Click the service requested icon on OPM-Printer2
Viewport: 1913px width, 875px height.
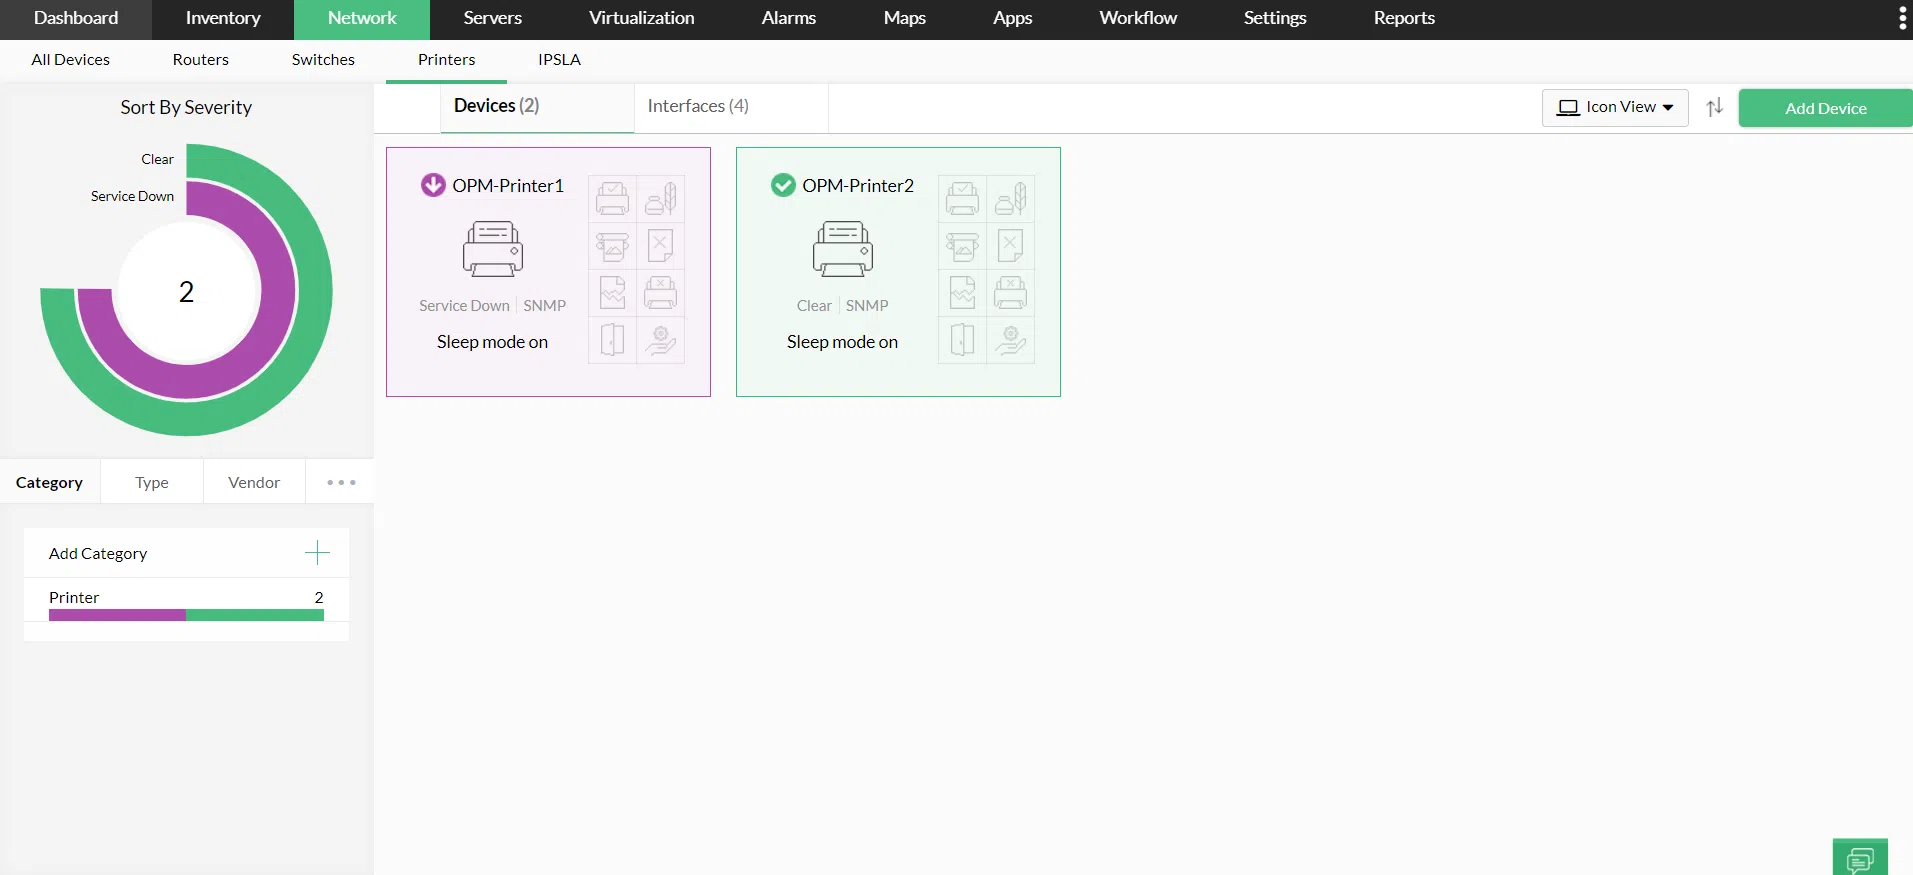pos(1010,340)
